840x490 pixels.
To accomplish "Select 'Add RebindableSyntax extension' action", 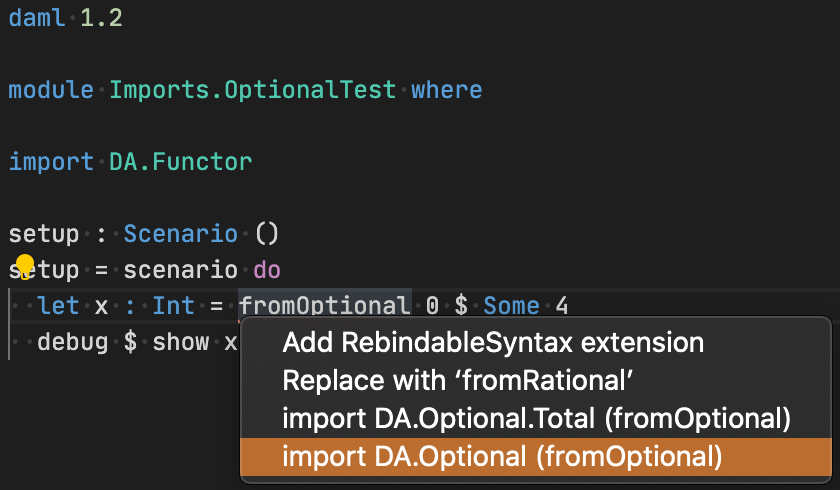I will tap(493, 343).
